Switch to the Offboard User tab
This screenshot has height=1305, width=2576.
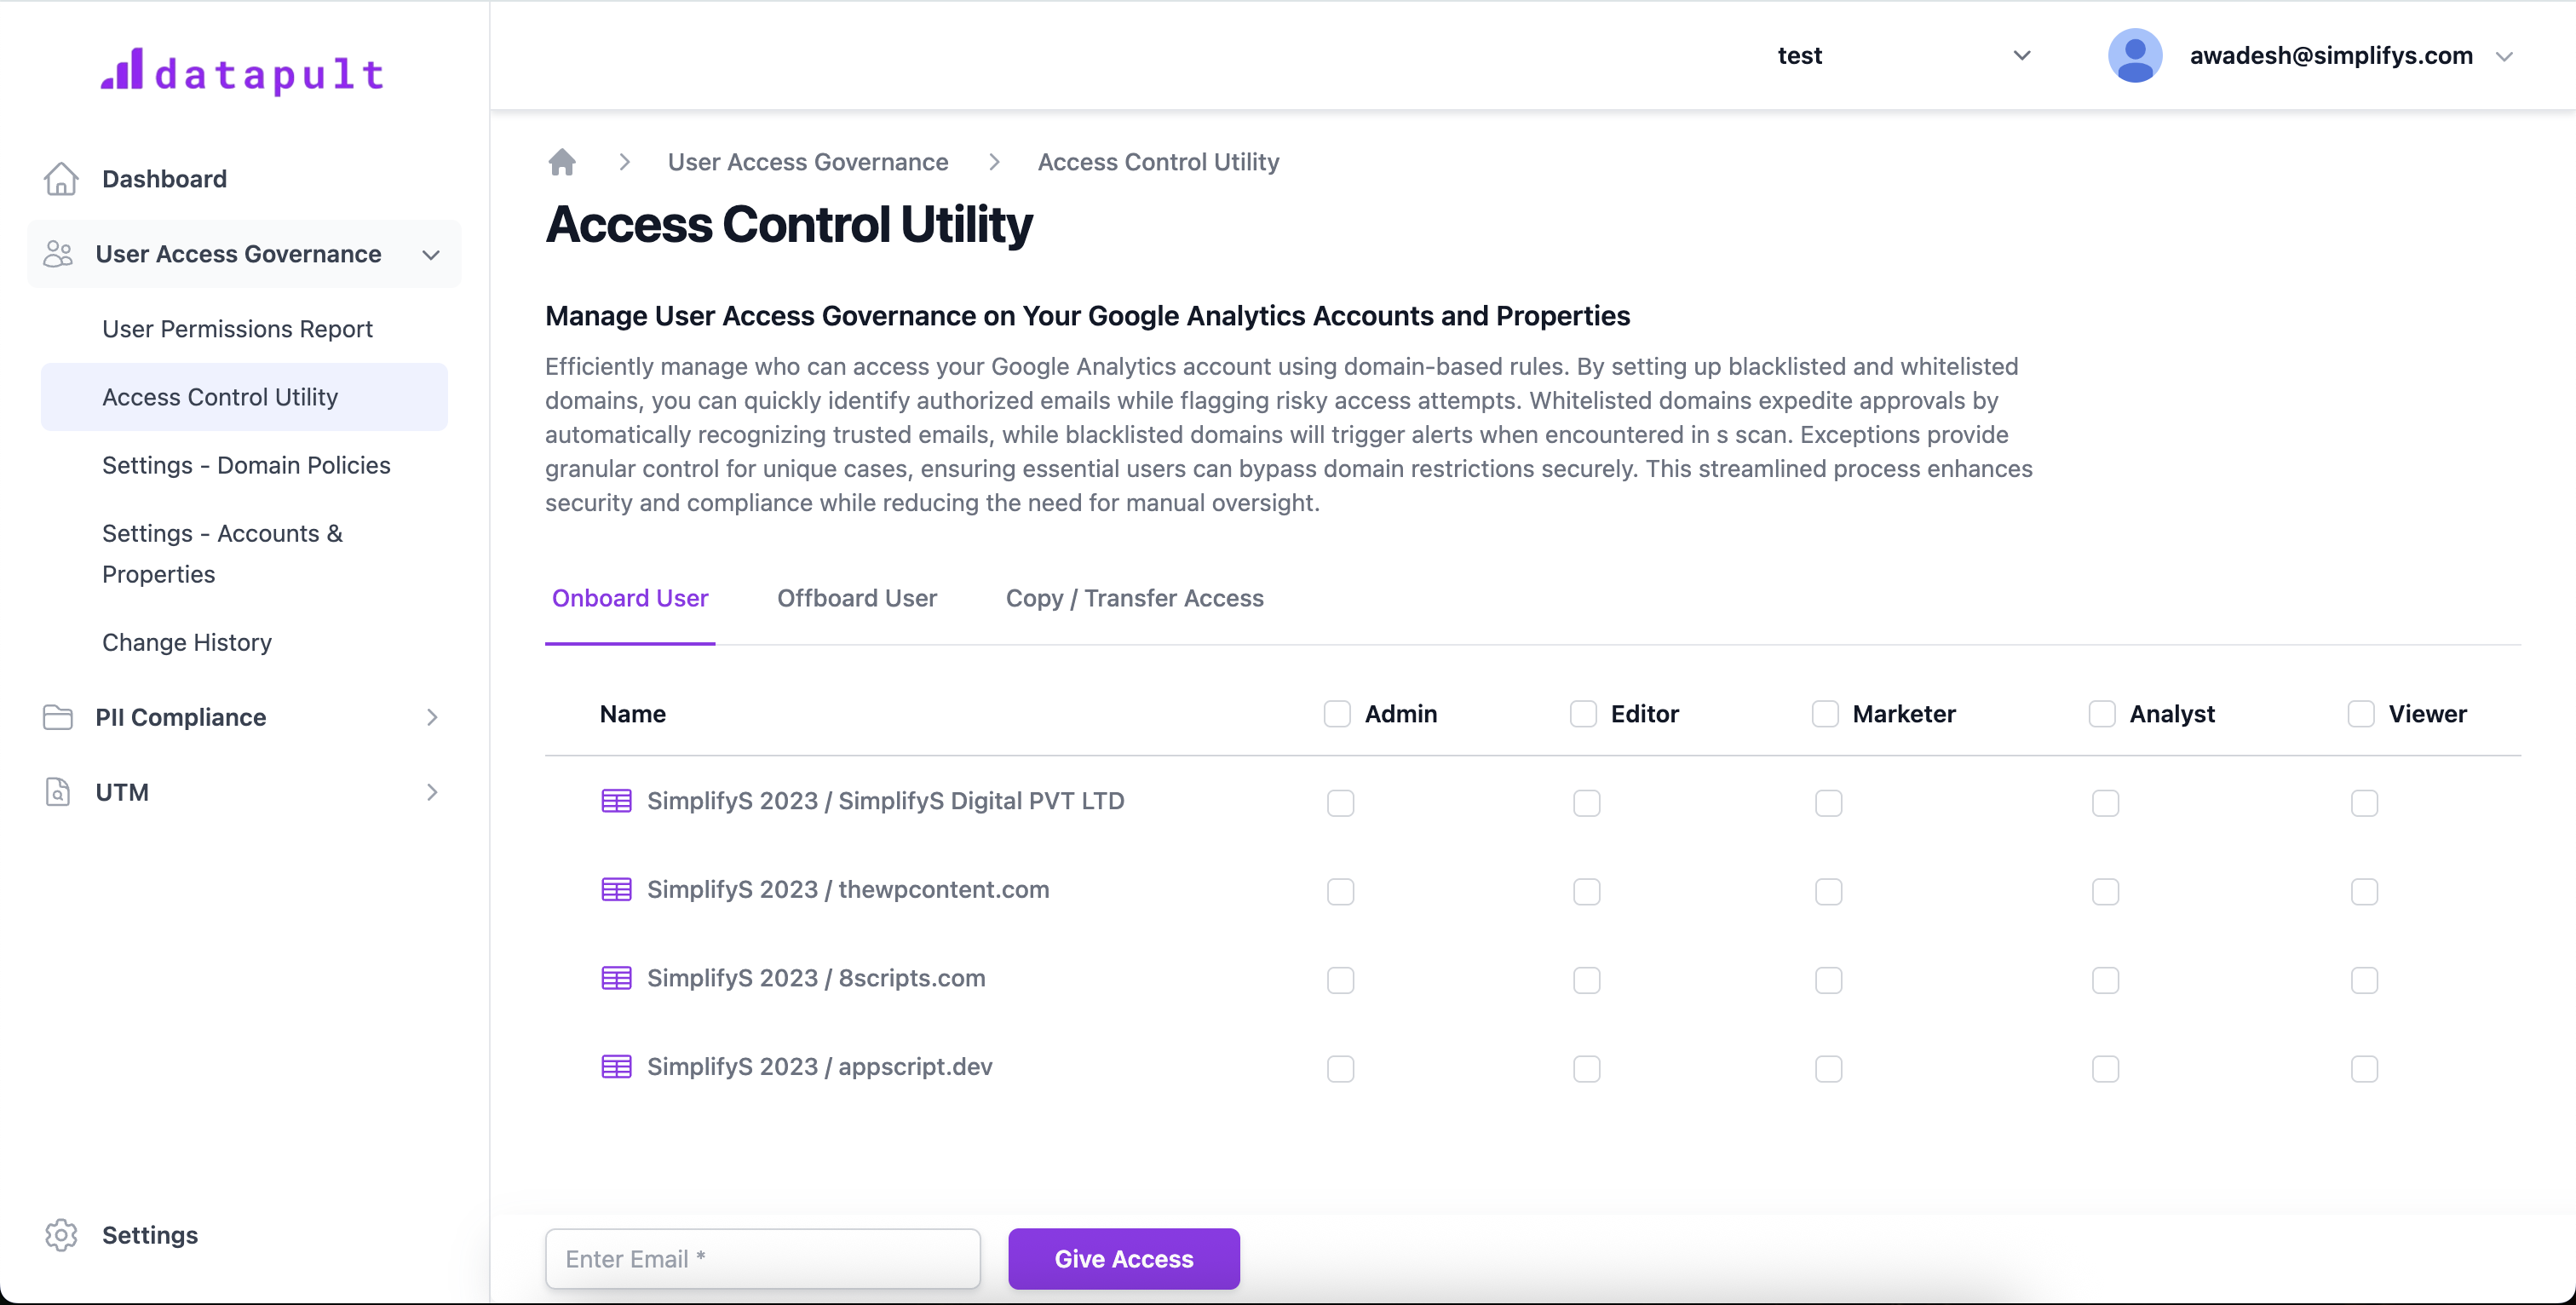(856, 598)
